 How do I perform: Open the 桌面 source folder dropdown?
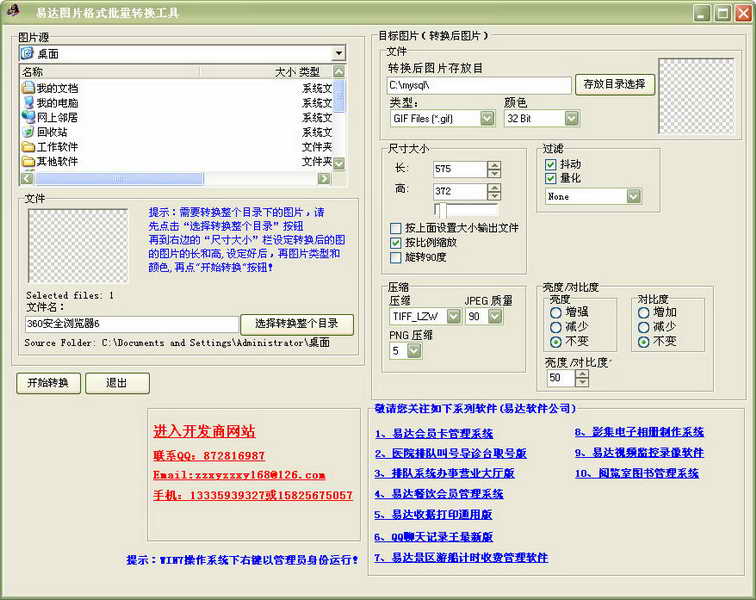(x=339, y=53)
